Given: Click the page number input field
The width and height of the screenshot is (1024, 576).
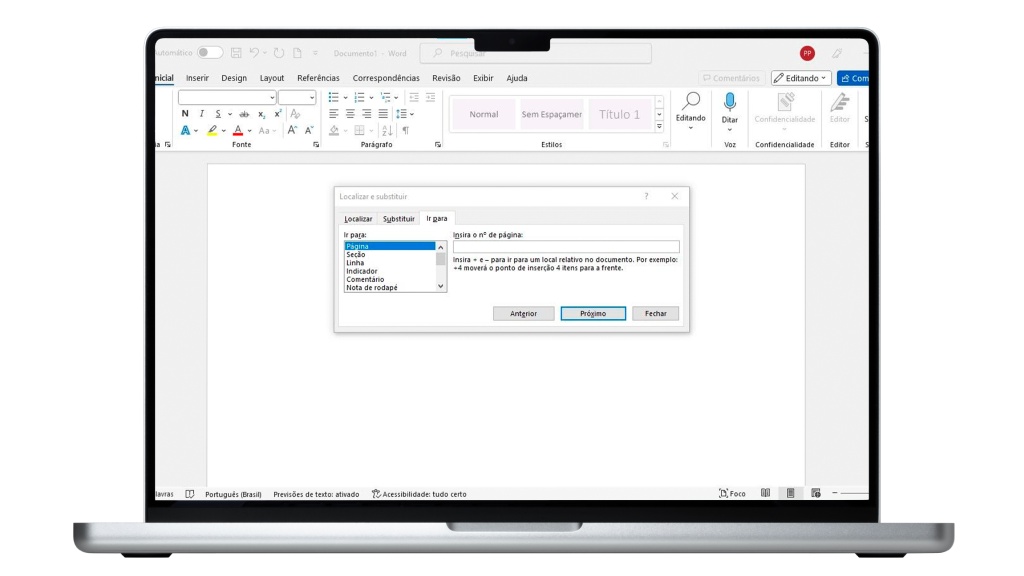Looking at the screenshot, I should pos(565,247).
